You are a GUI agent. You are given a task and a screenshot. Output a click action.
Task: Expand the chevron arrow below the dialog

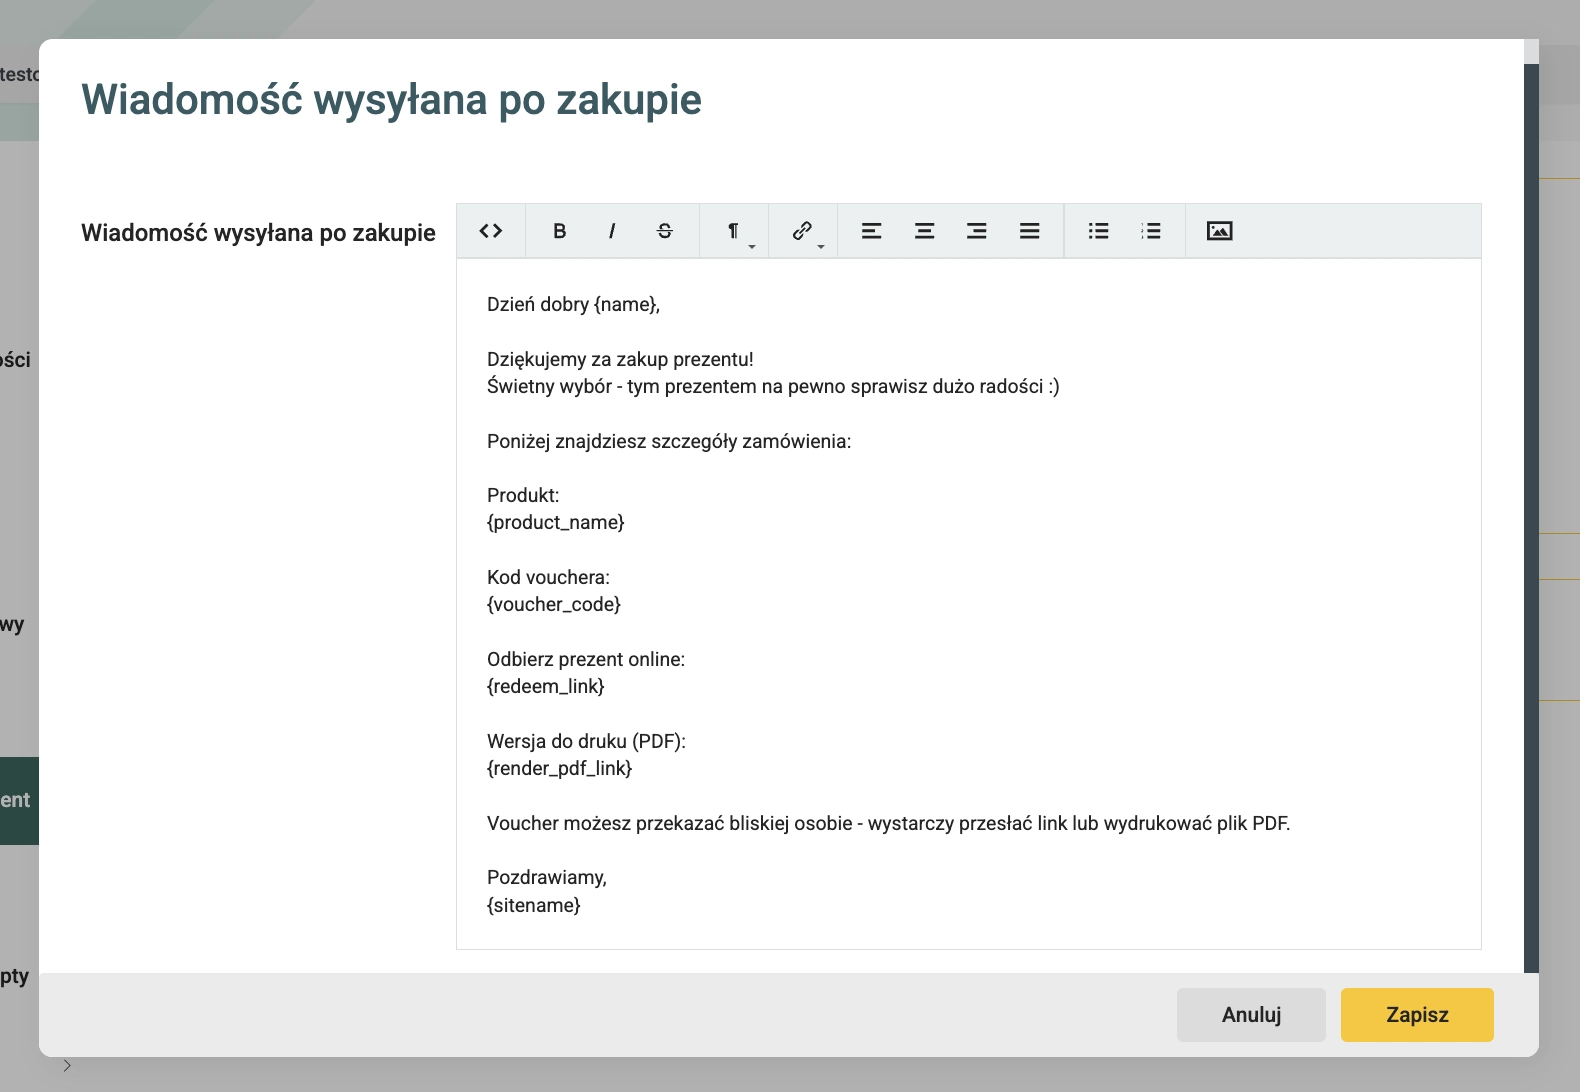pyautogui.click(x=67, y=1066)
